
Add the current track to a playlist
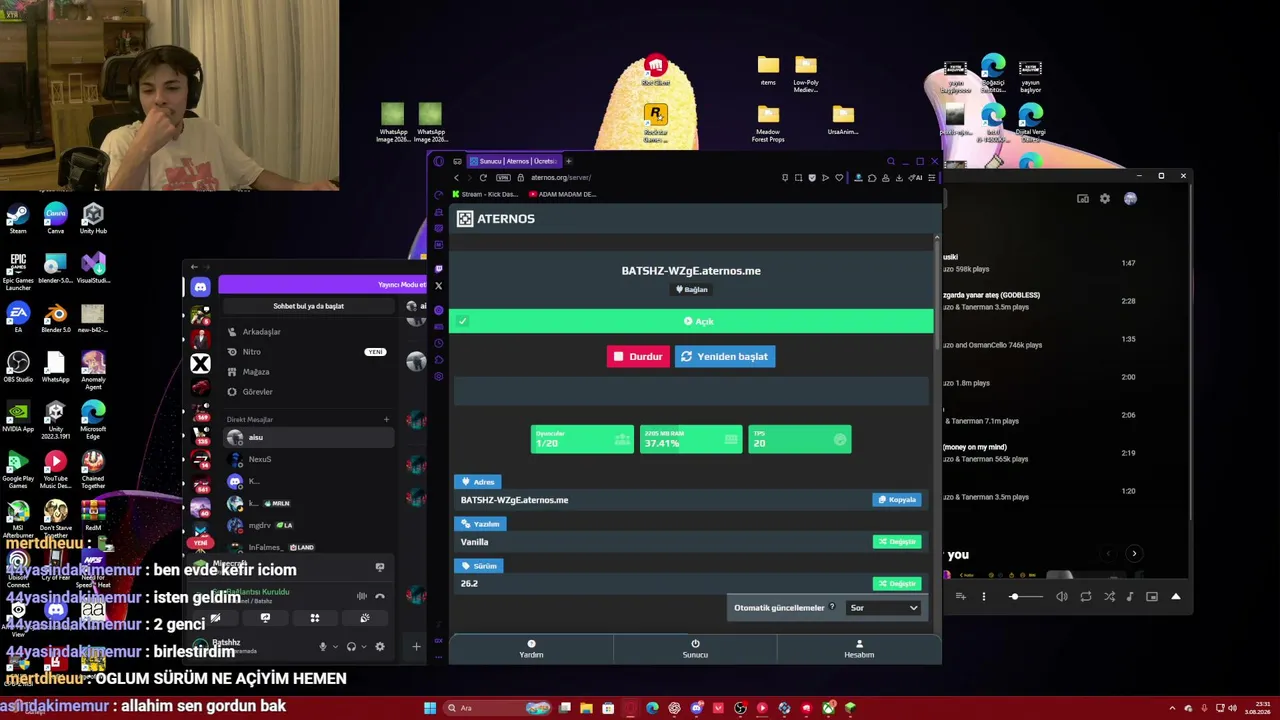tap(961, 597)
